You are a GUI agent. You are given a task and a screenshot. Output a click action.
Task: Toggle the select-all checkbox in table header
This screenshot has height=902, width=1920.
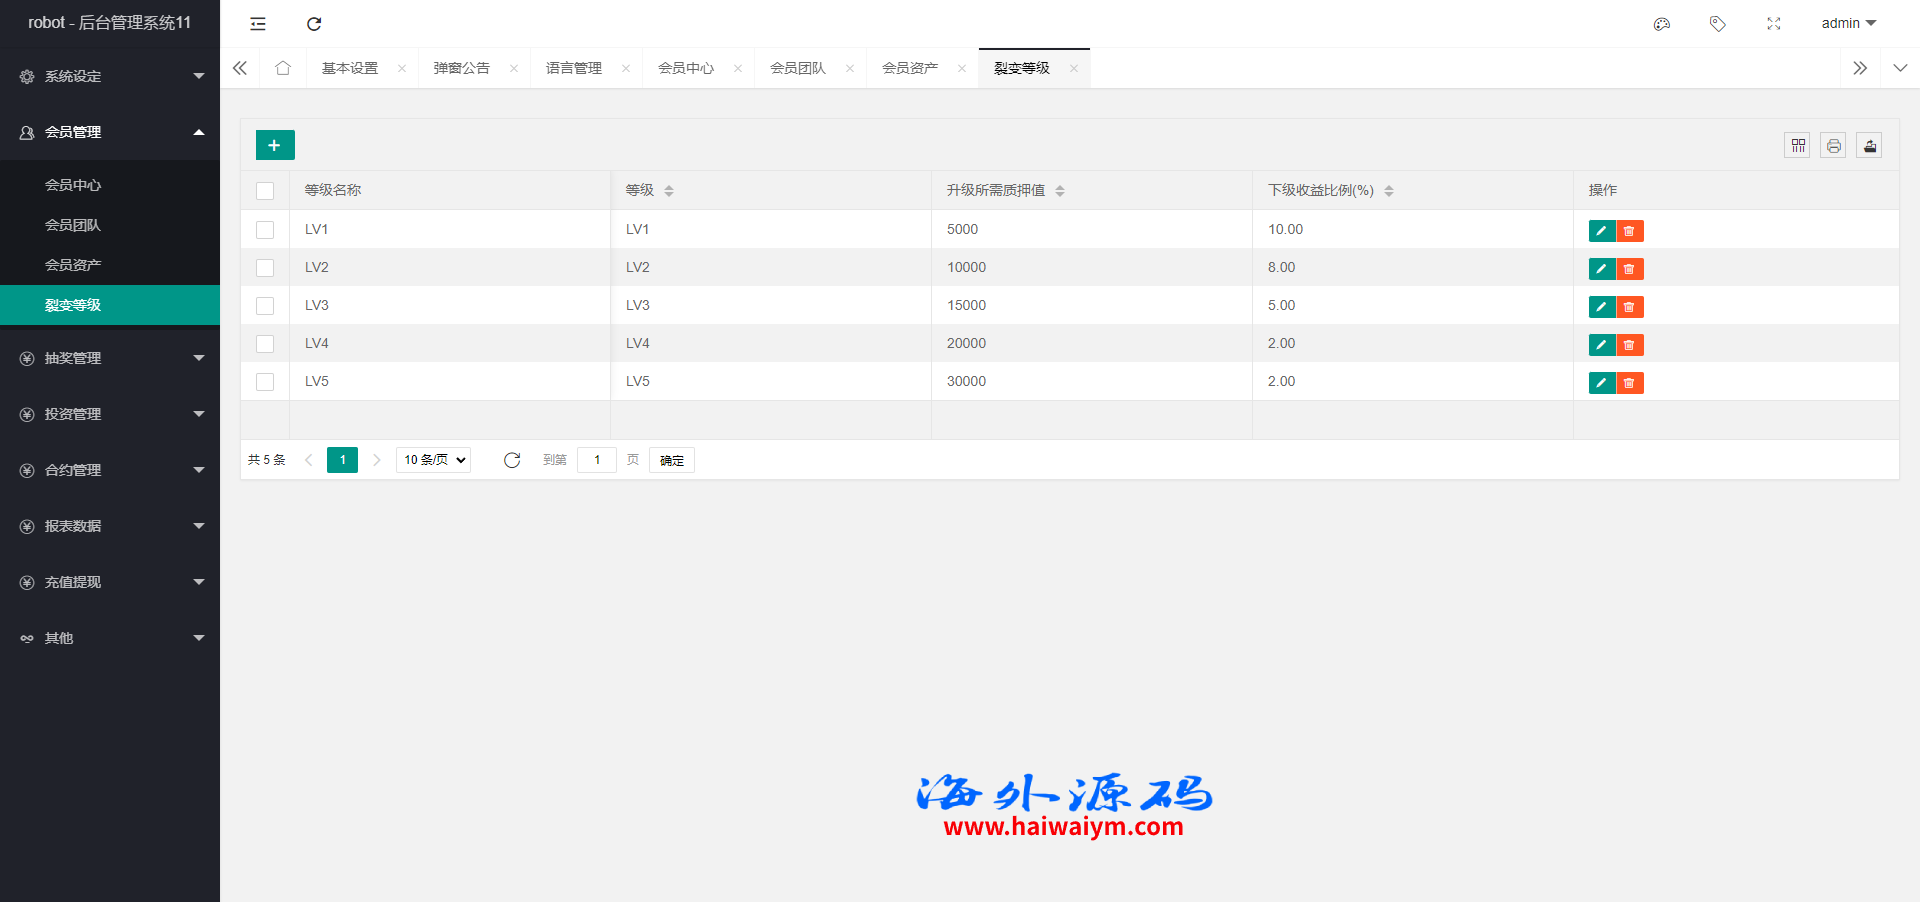coord(265,191)
